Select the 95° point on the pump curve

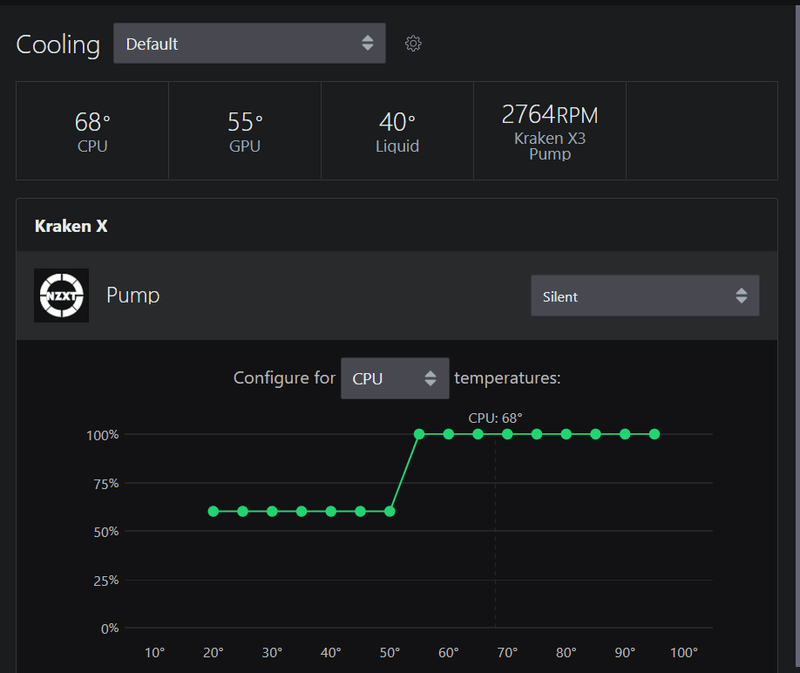point(655,434)
